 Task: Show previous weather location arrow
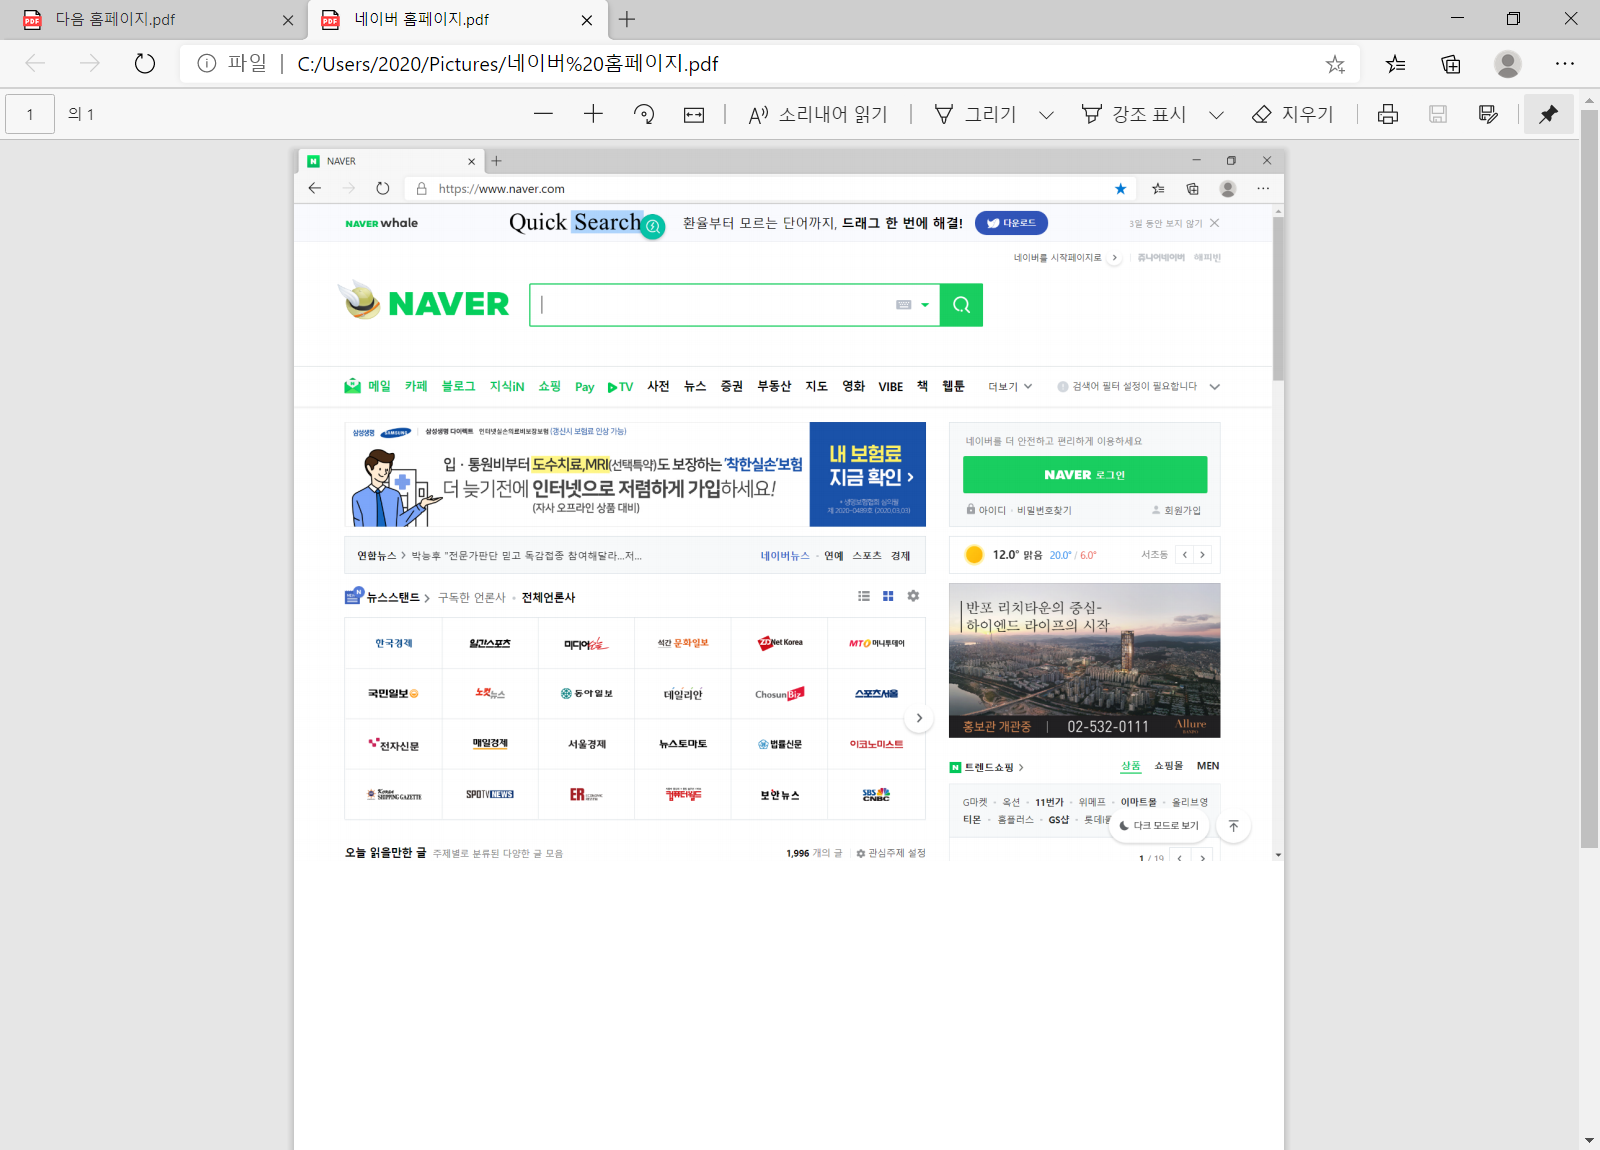1185,555
